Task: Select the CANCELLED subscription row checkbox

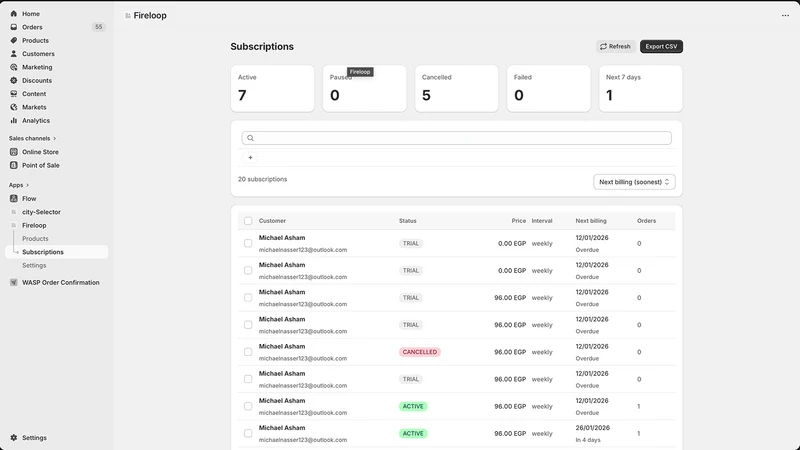Action: 248,352
